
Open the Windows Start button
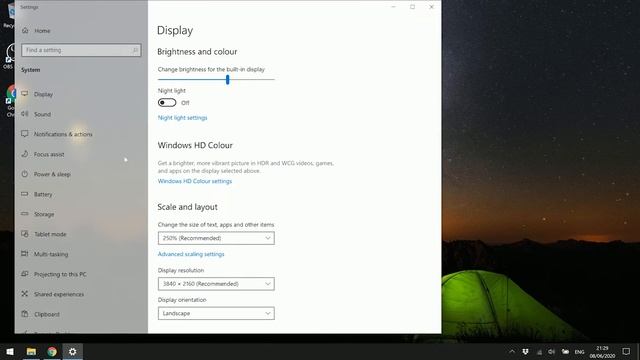10,351
